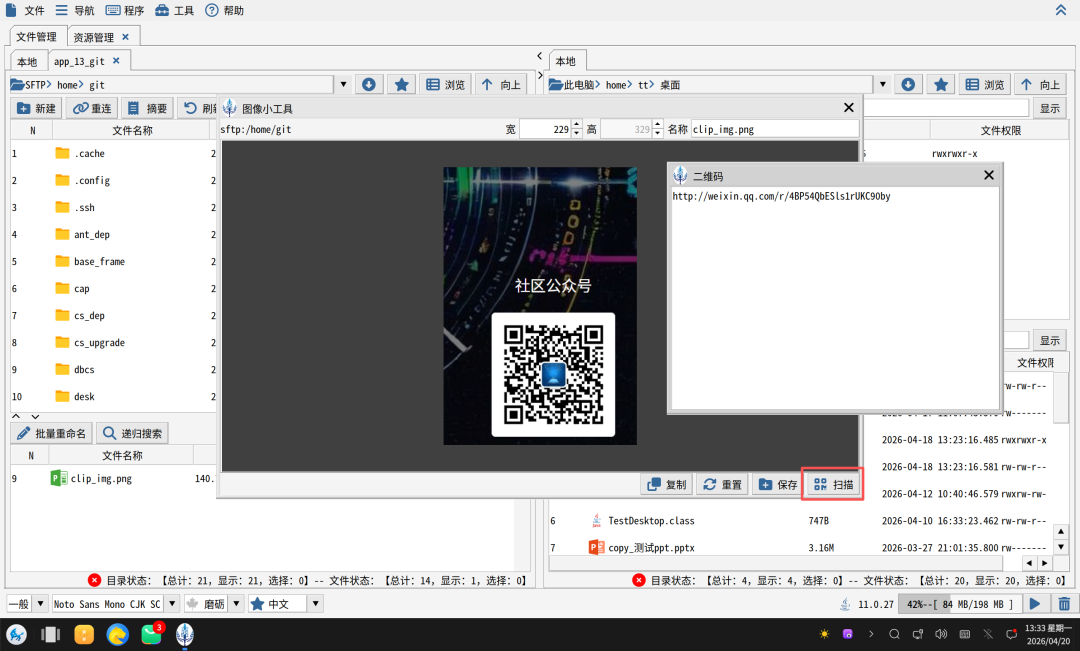Select the desk folder
The image size is (1080, 651).
click(x=114, y=397)
